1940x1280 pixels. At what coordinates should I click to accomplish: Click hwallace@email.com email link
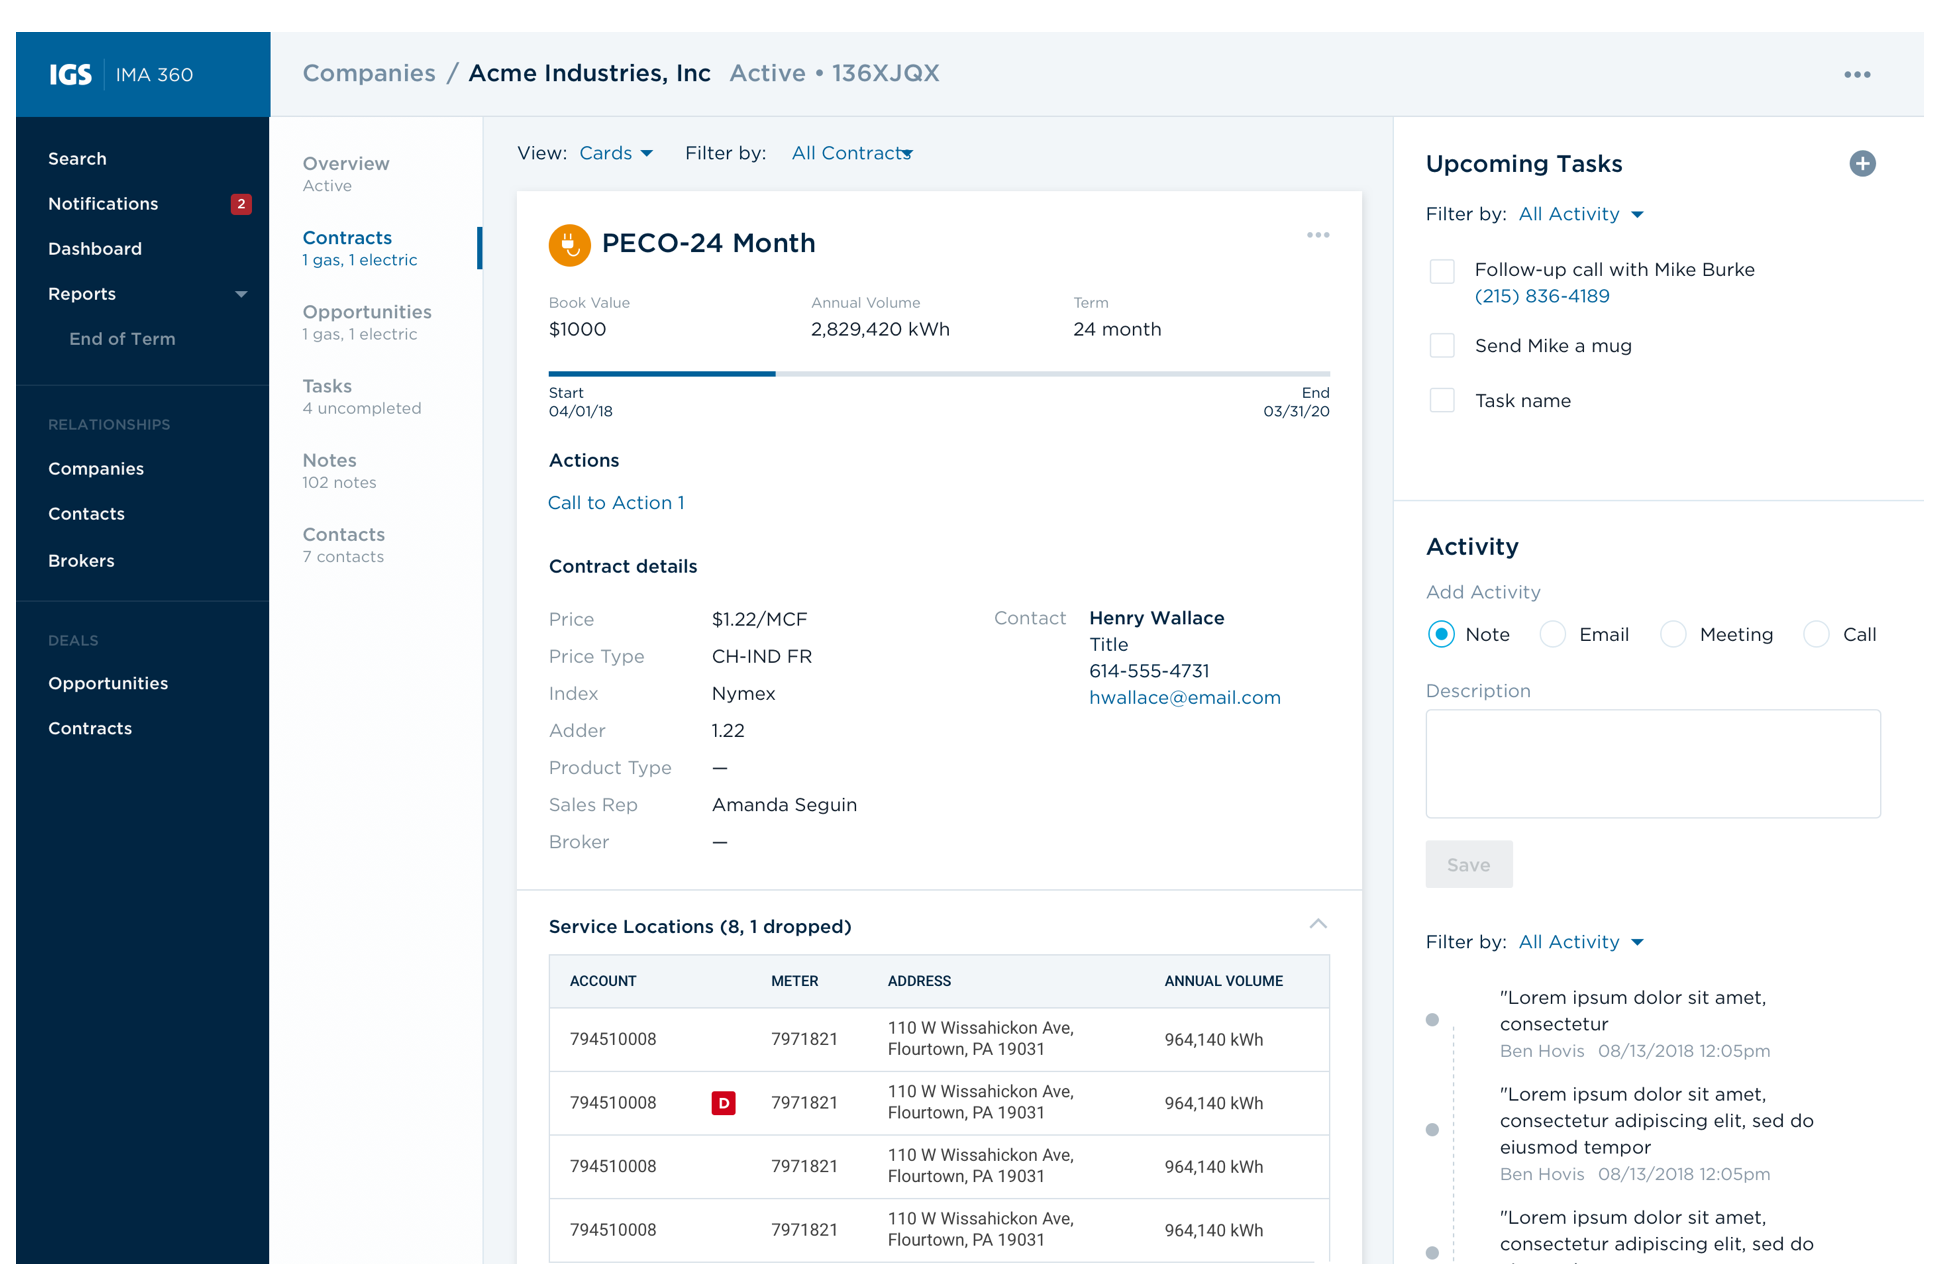tap(1185, 698)
